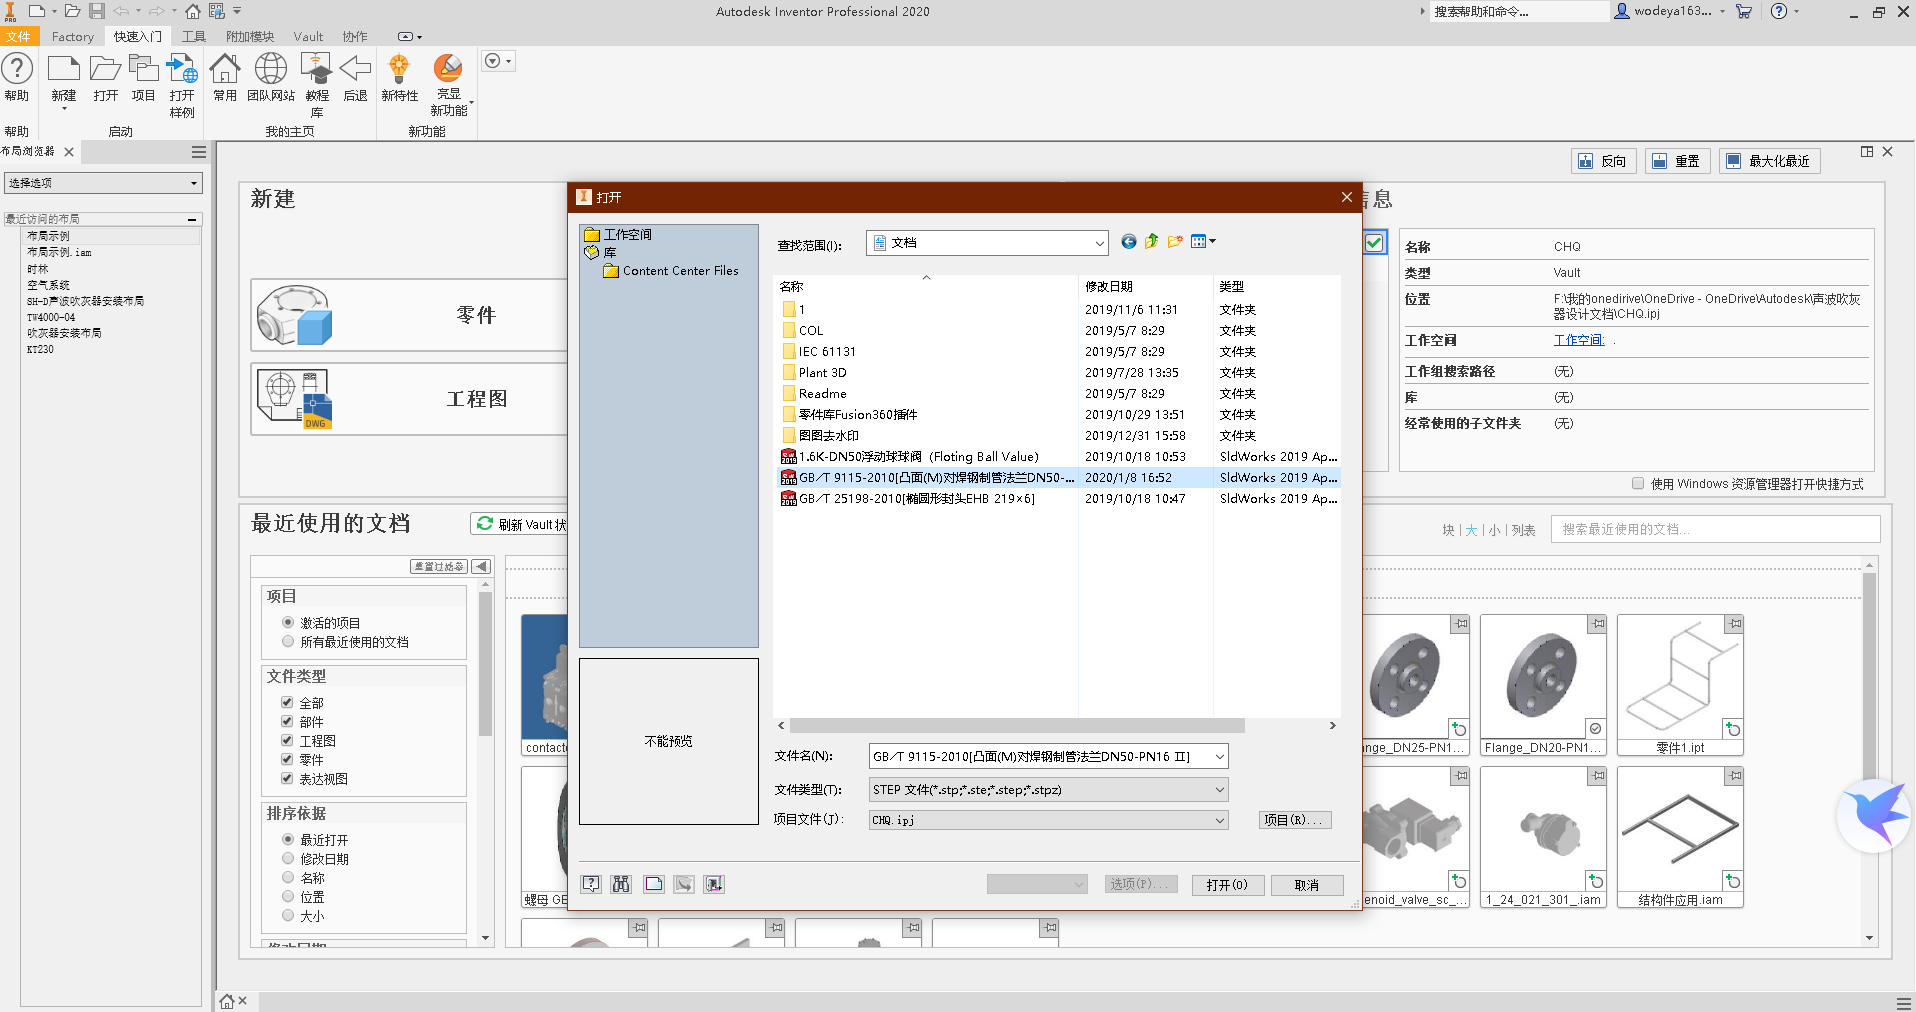Click the 项目(R)... button

tap(1294, 820)
